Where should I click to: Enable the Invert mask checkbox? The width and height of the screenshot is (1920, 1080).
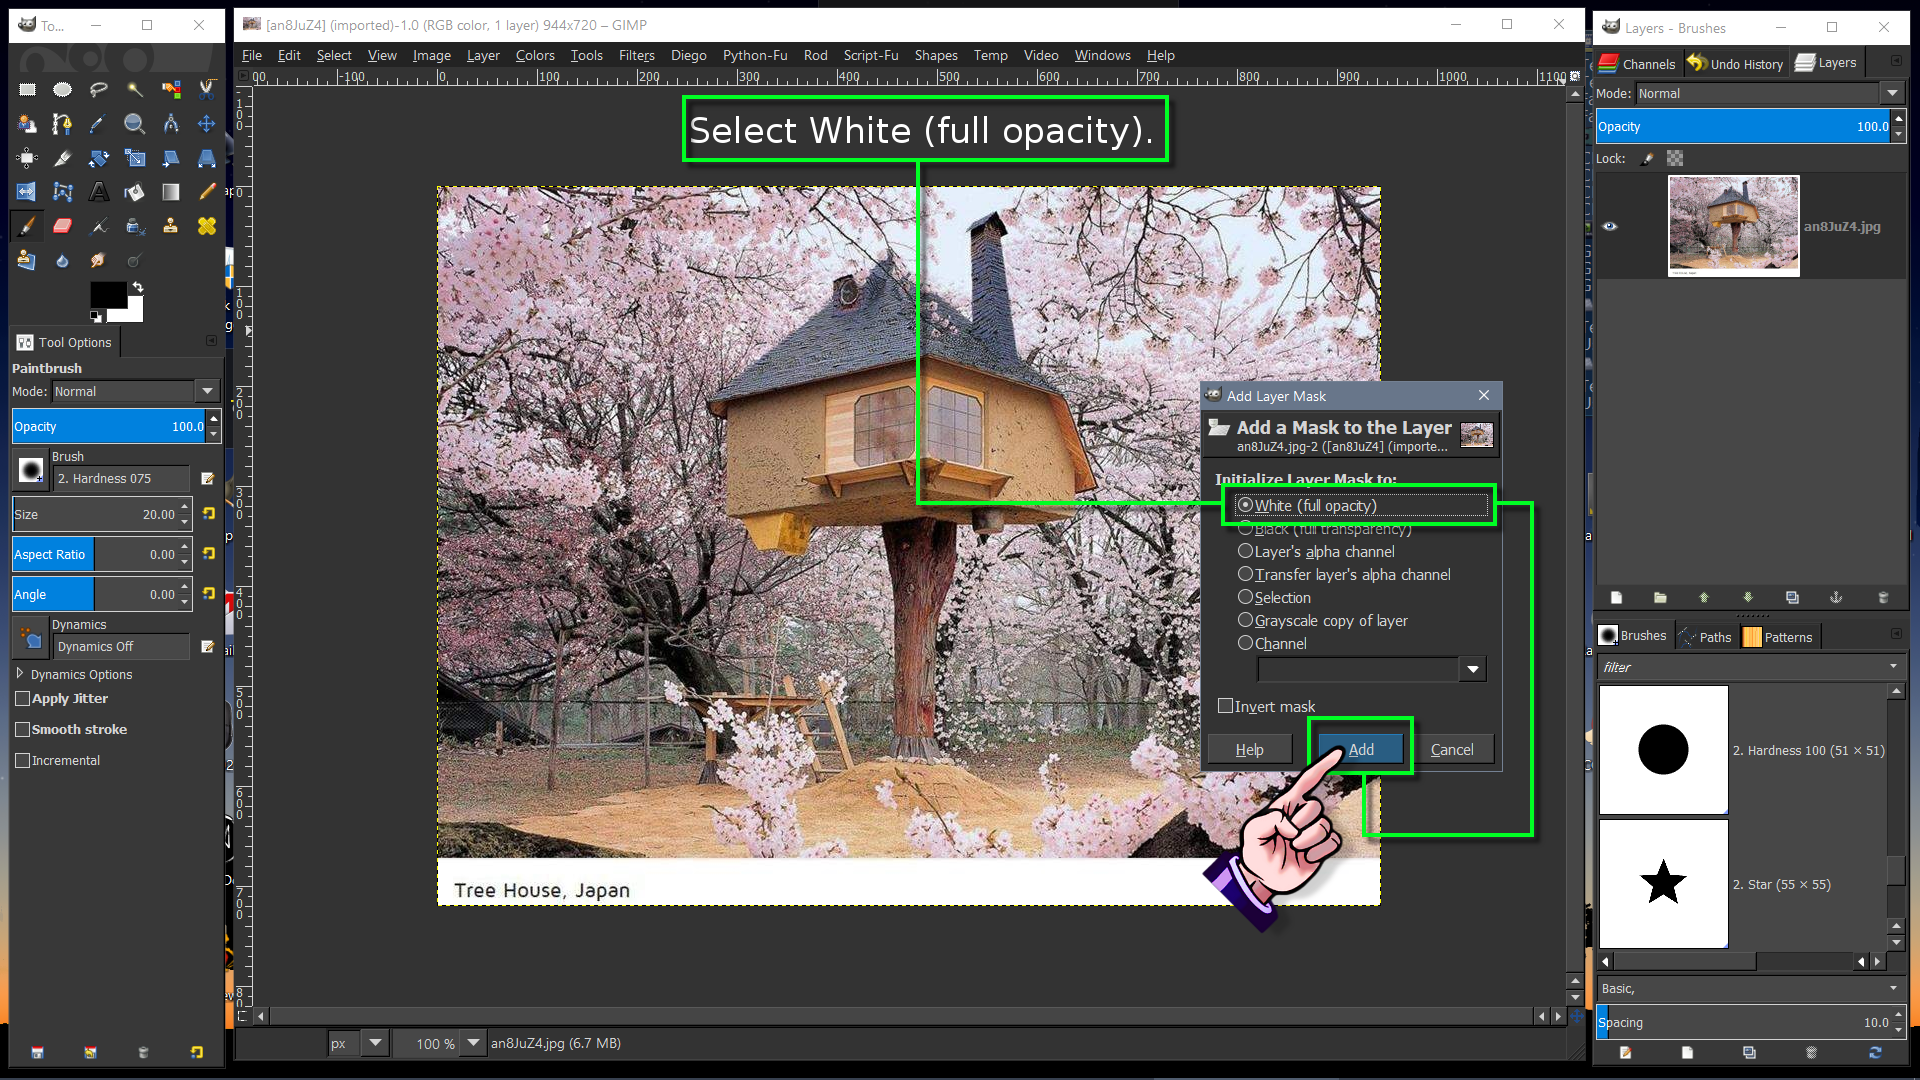1225,706
